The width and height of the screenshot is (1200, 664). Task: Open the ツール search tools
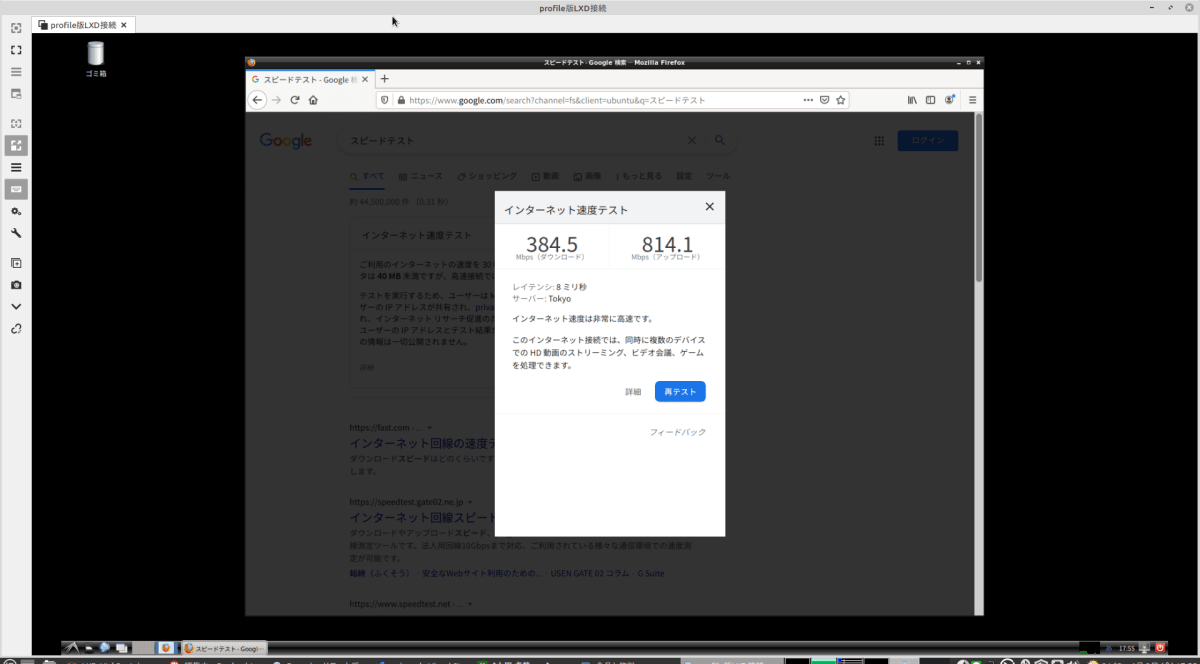pos(718,176)
